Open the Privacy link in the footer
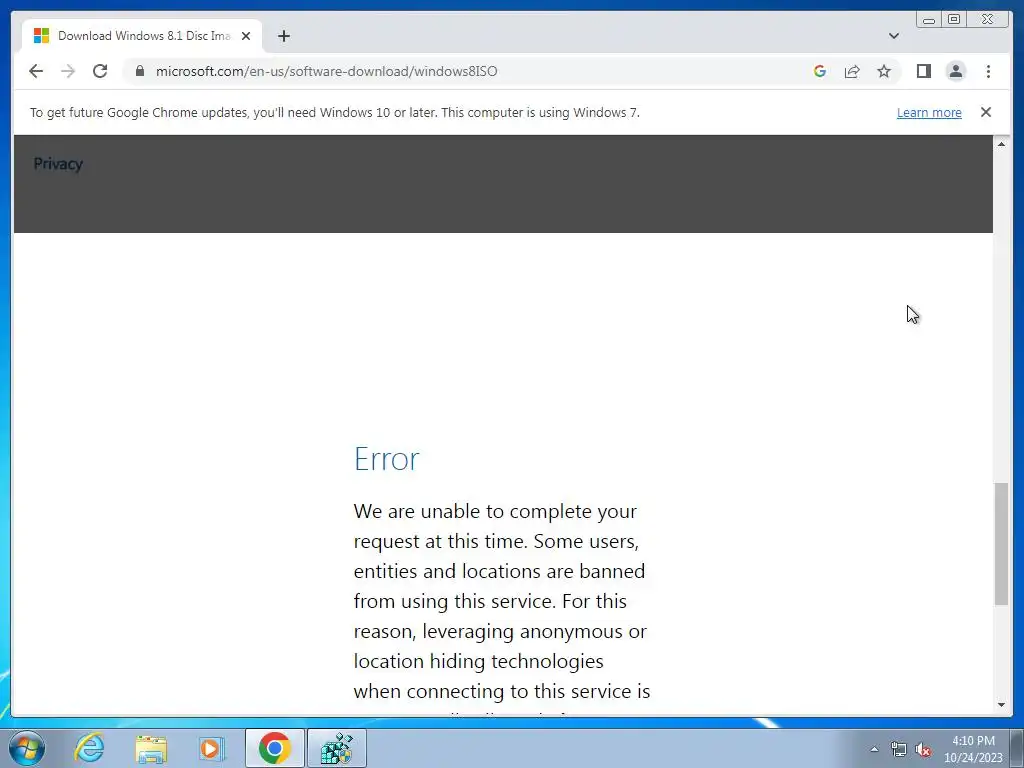 [58, 164]
